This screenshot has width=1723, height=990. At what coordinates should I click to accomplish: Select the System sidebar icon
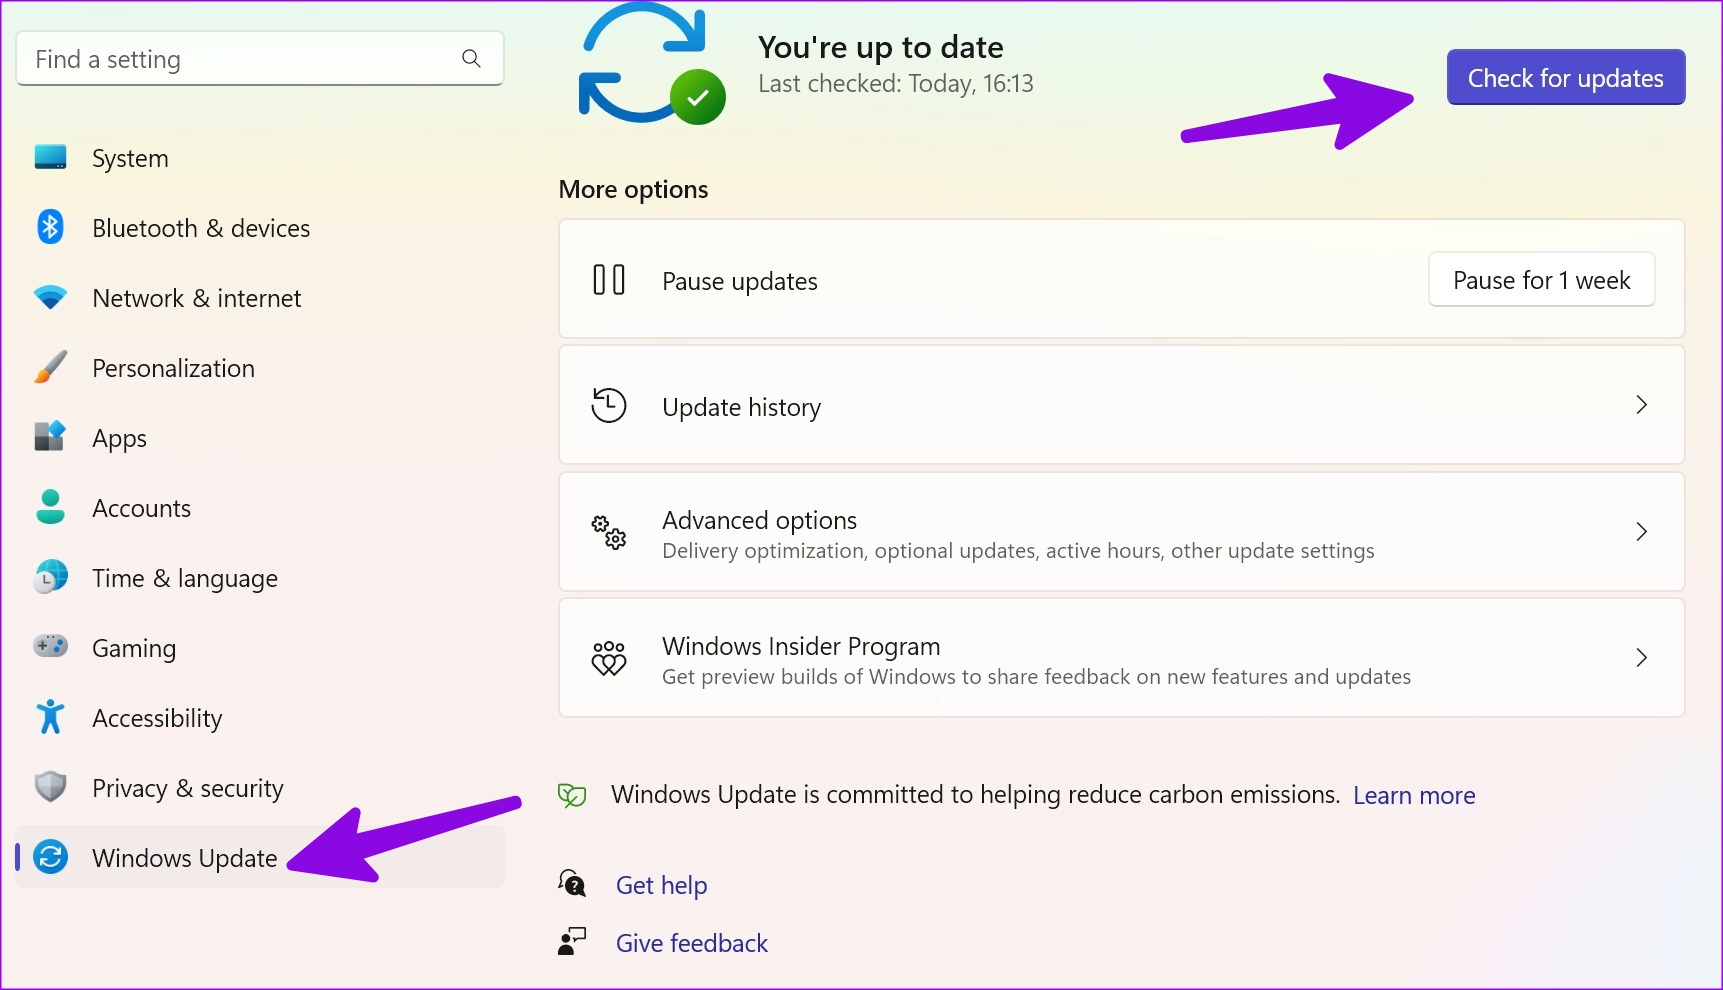coord(50,157)
